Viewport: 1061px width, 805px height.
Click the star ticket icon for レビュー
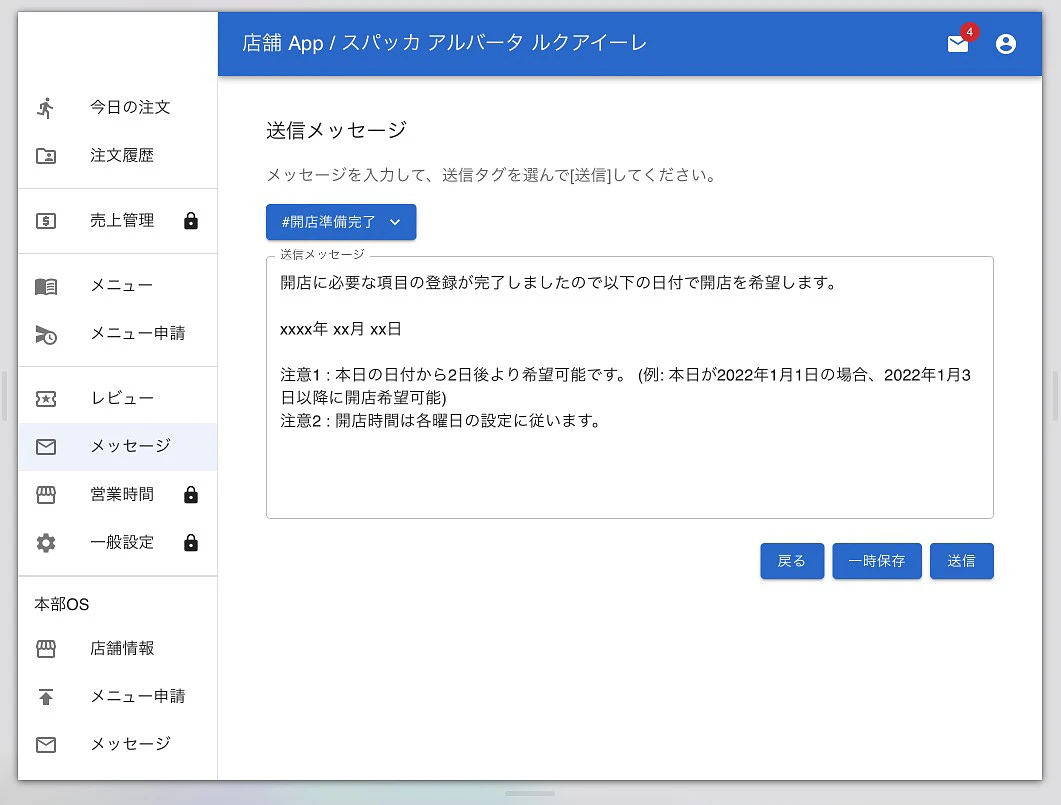coord(46,399)
